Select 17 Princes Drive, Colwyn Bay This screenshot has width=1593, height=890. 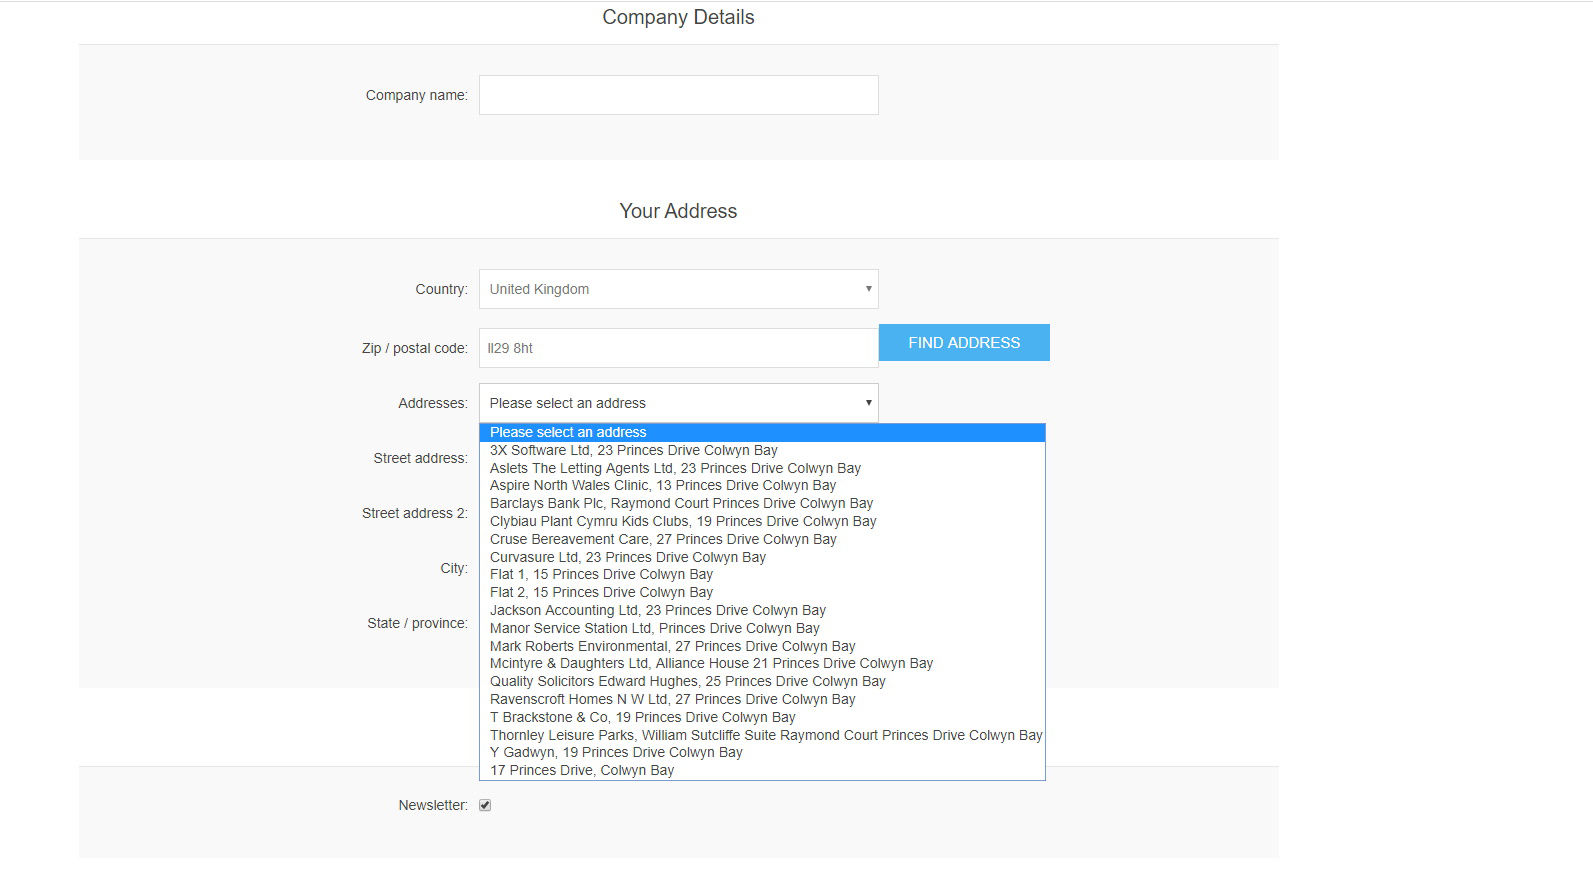point(762,770)
